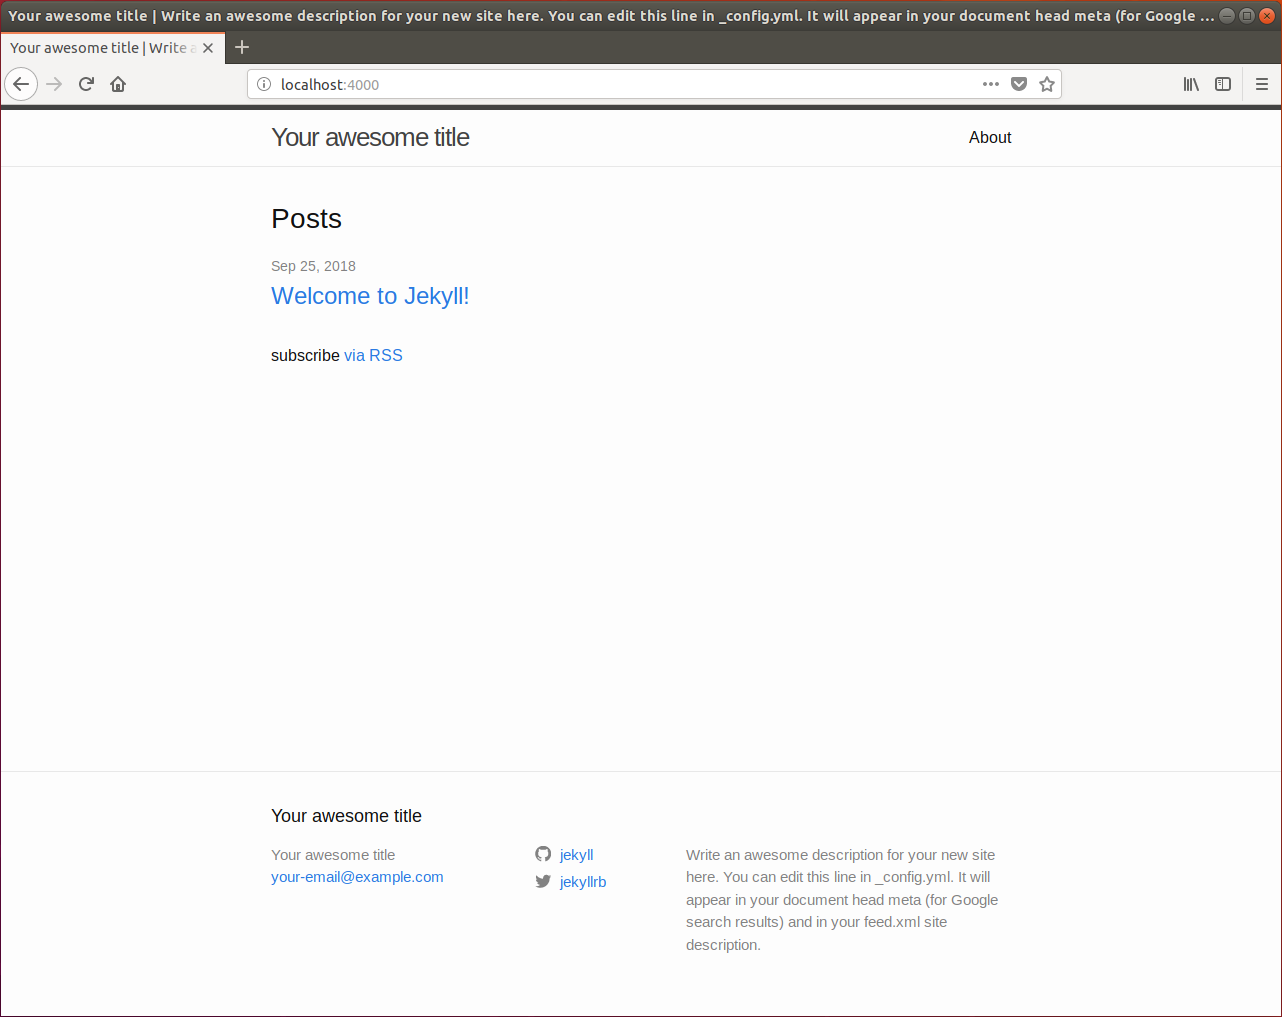The image size is (1282, 1017).
Task: Click the GitHub octocat icon in footer
Action: [x=543, y=854]
